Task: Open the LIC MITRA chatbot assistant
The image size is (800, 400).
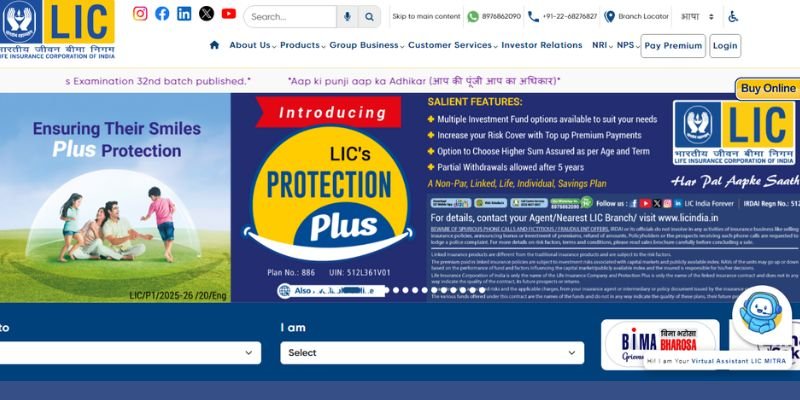Action: coord(761,316)
